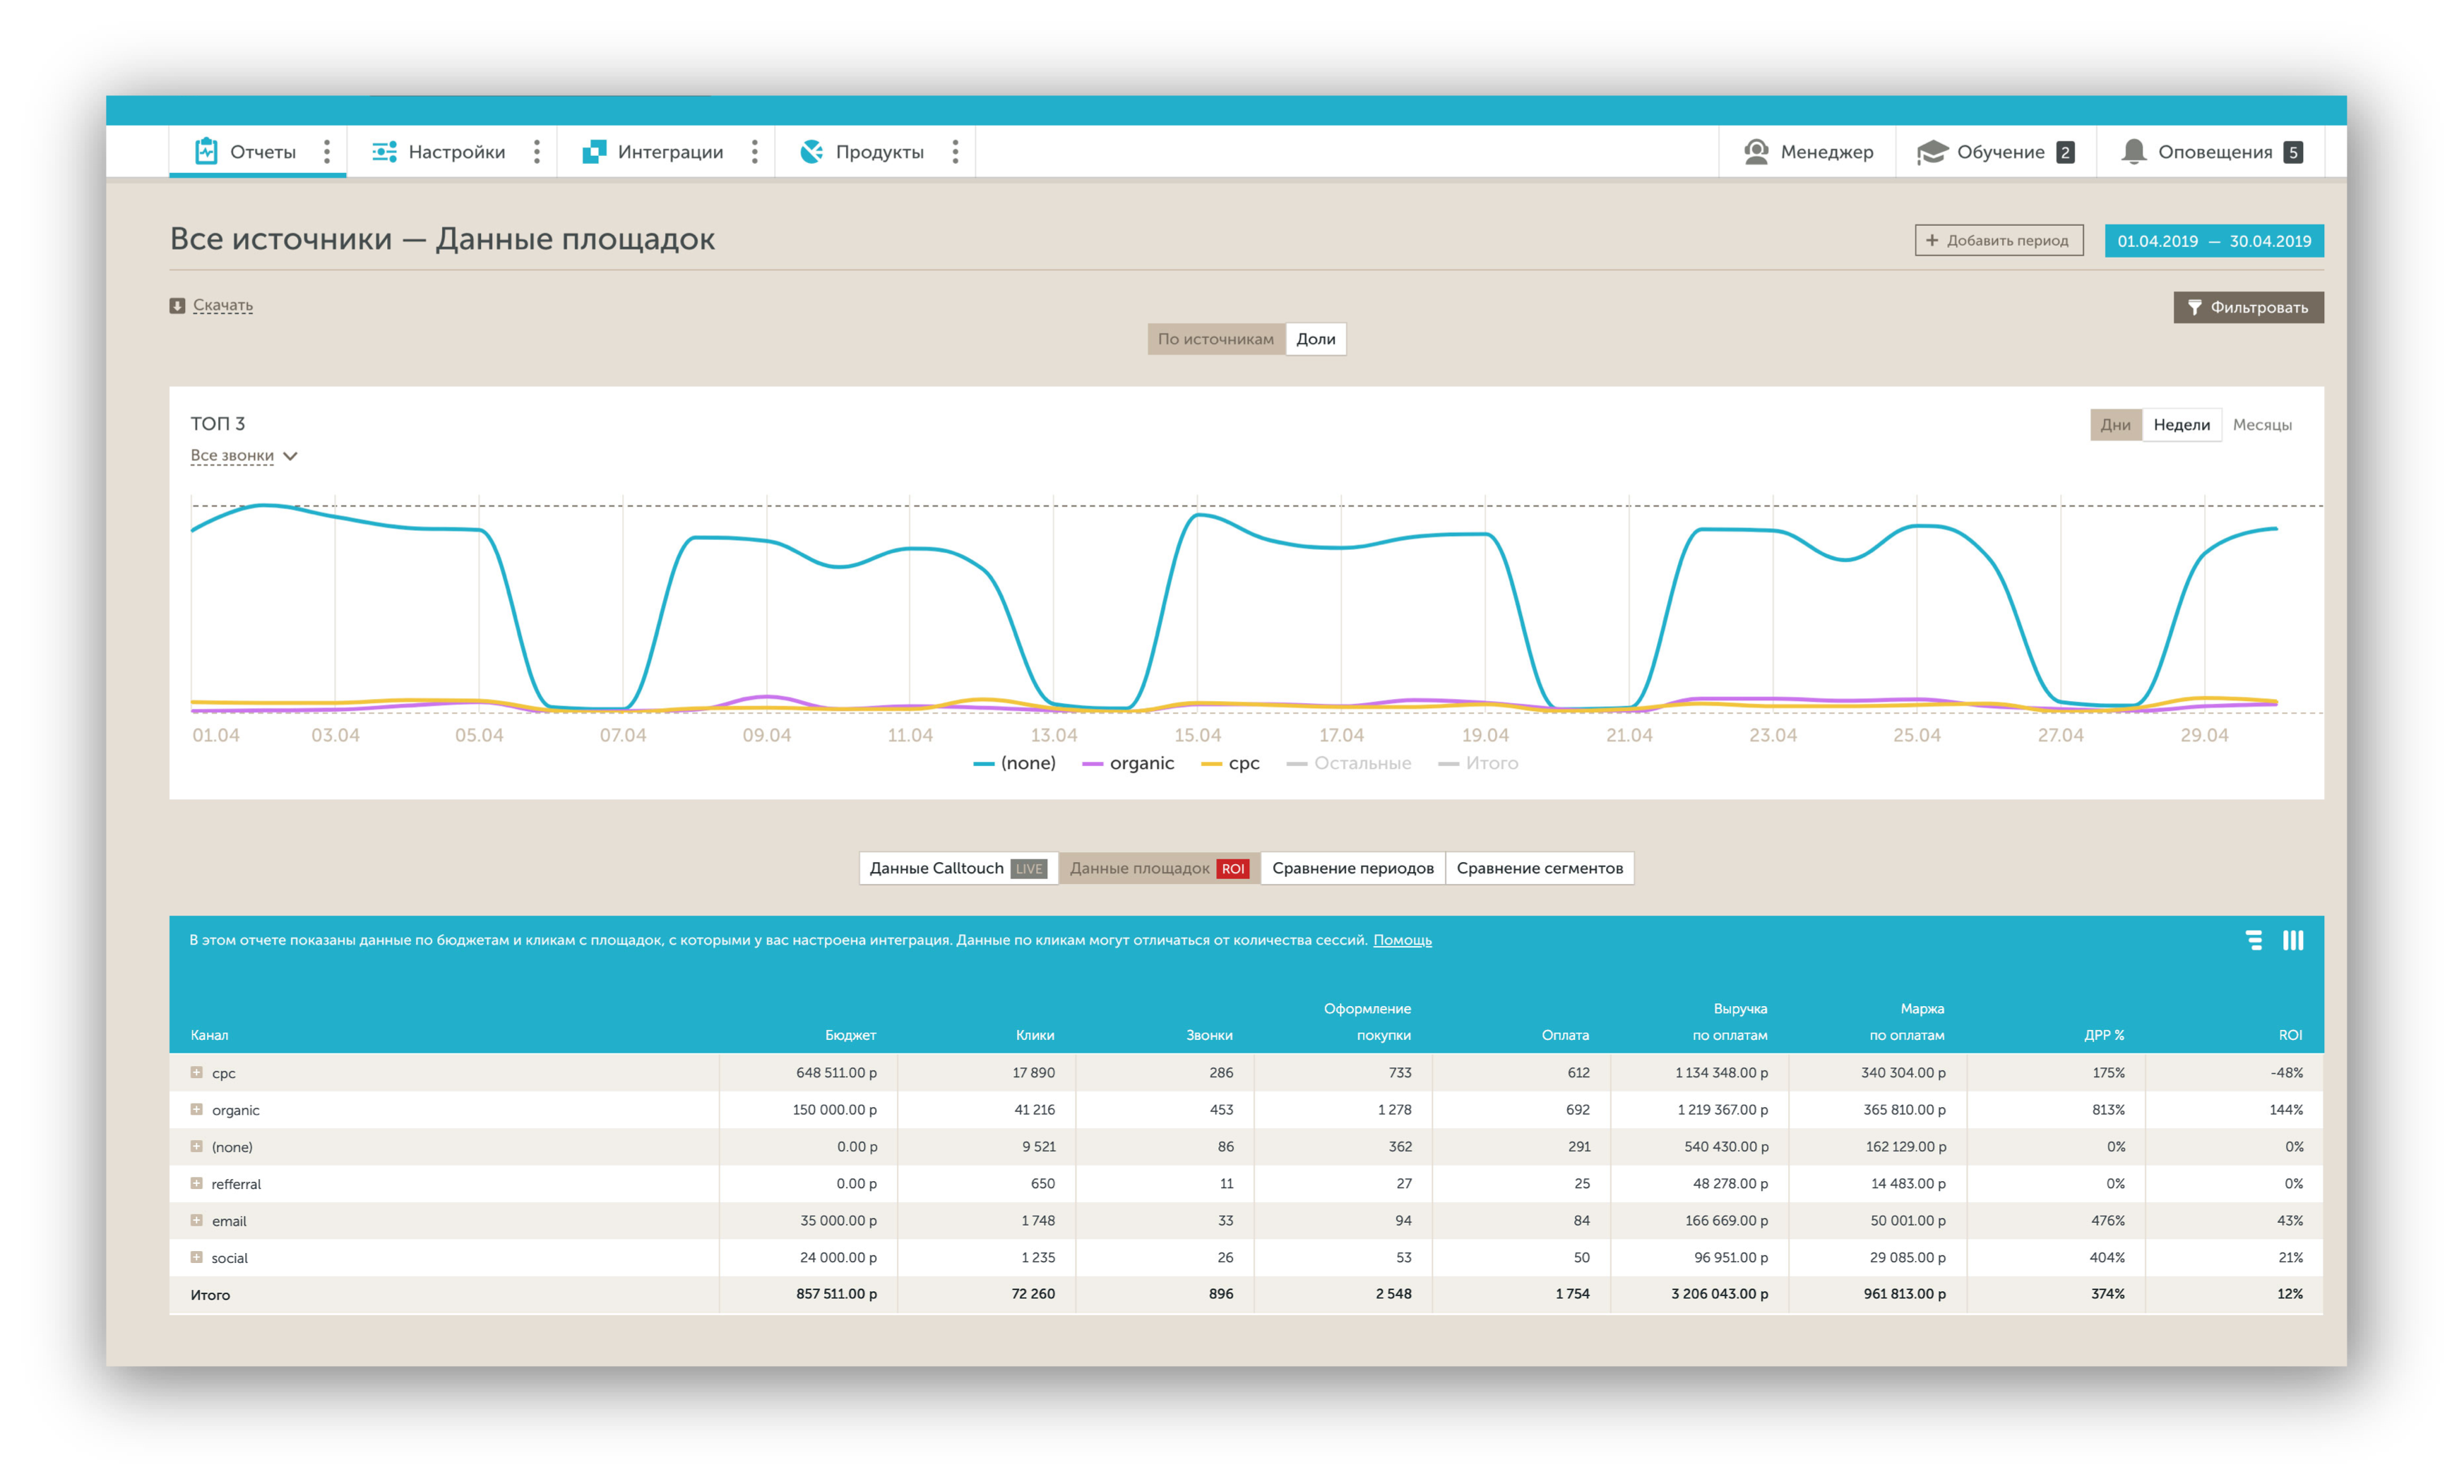The width and height of the screenshot is (2464, 1484).
Task: Open the Помощь link
Action: click(x=1402, y=940)
